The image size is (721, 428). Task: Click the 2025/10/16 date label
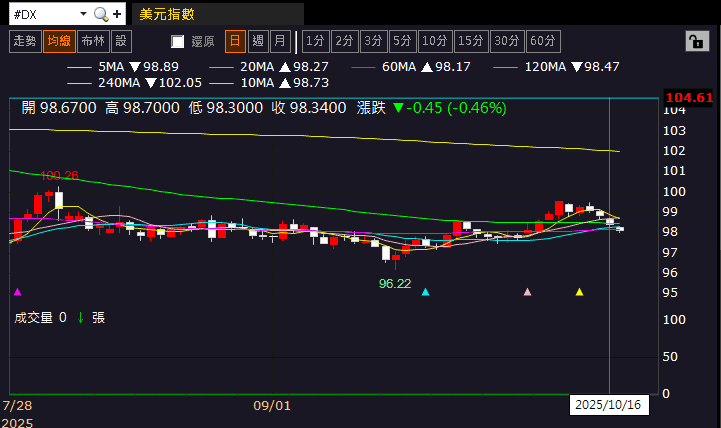click(x=609, y=405)
